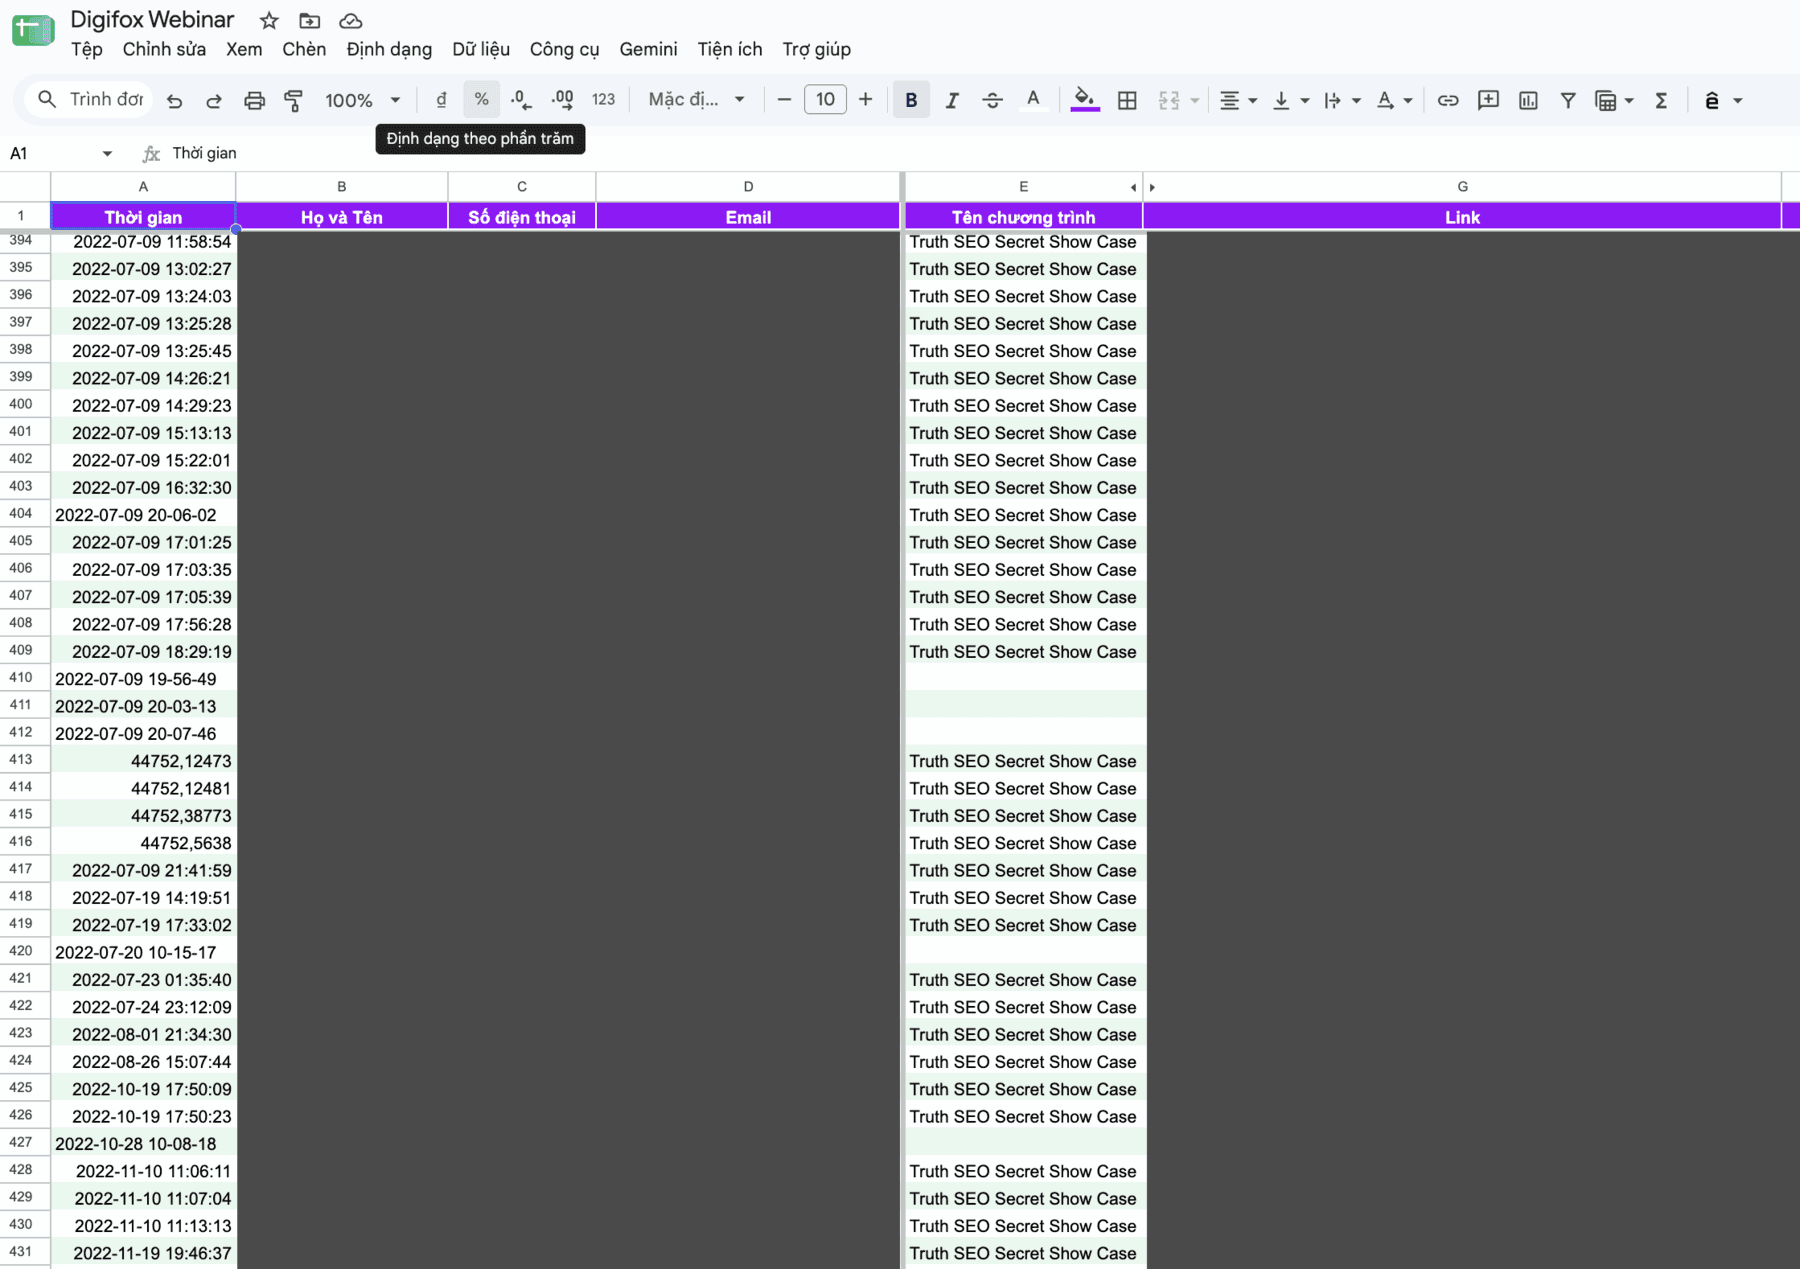Open the text color picker
Viewport: 1800px width, 1269px height.
pos(1033,100)
